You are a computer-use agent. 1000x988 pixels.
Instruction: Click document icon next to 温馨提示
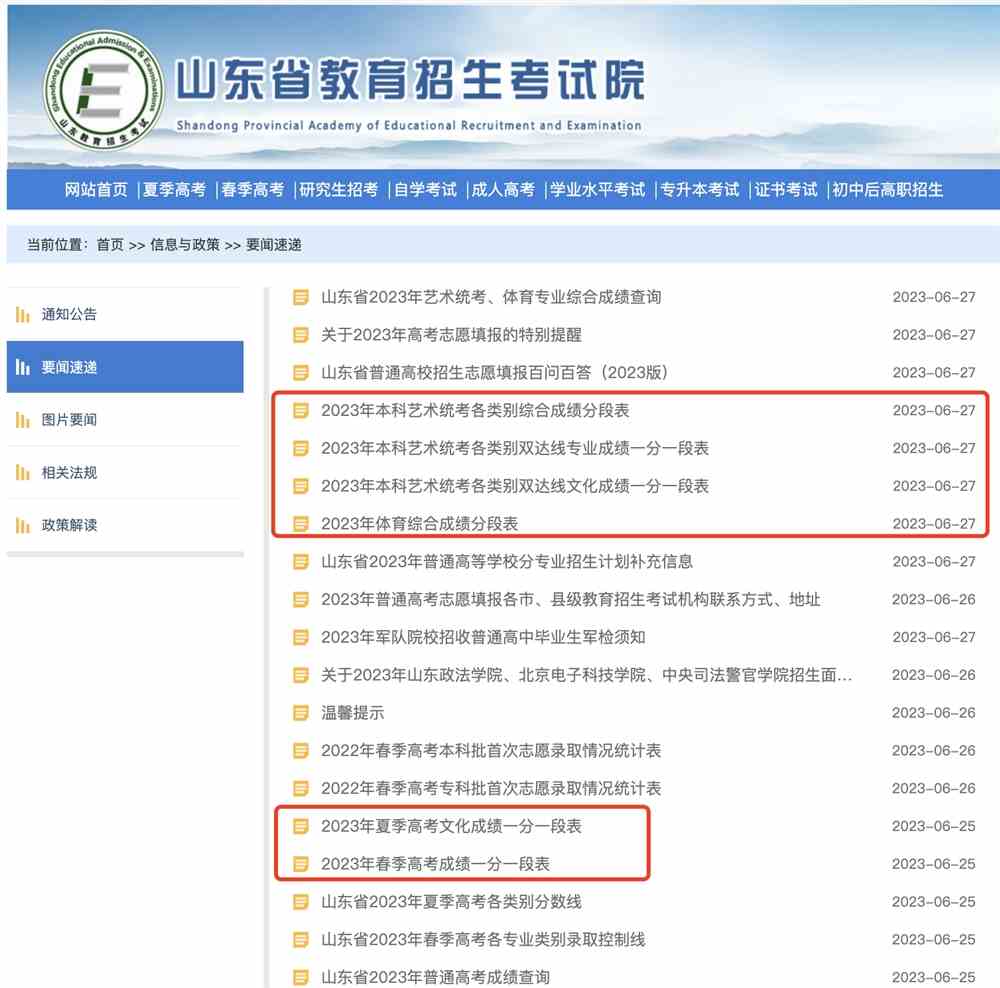click(300, 713)
